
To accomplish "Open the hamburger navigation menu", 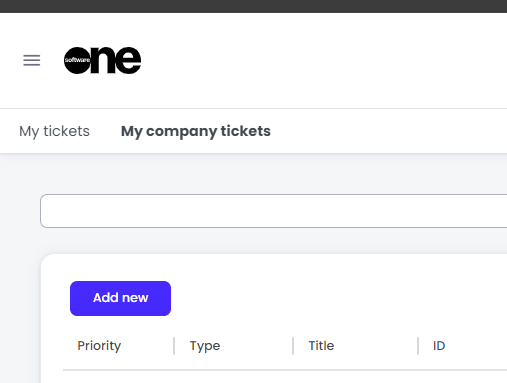I will point(32,60).
